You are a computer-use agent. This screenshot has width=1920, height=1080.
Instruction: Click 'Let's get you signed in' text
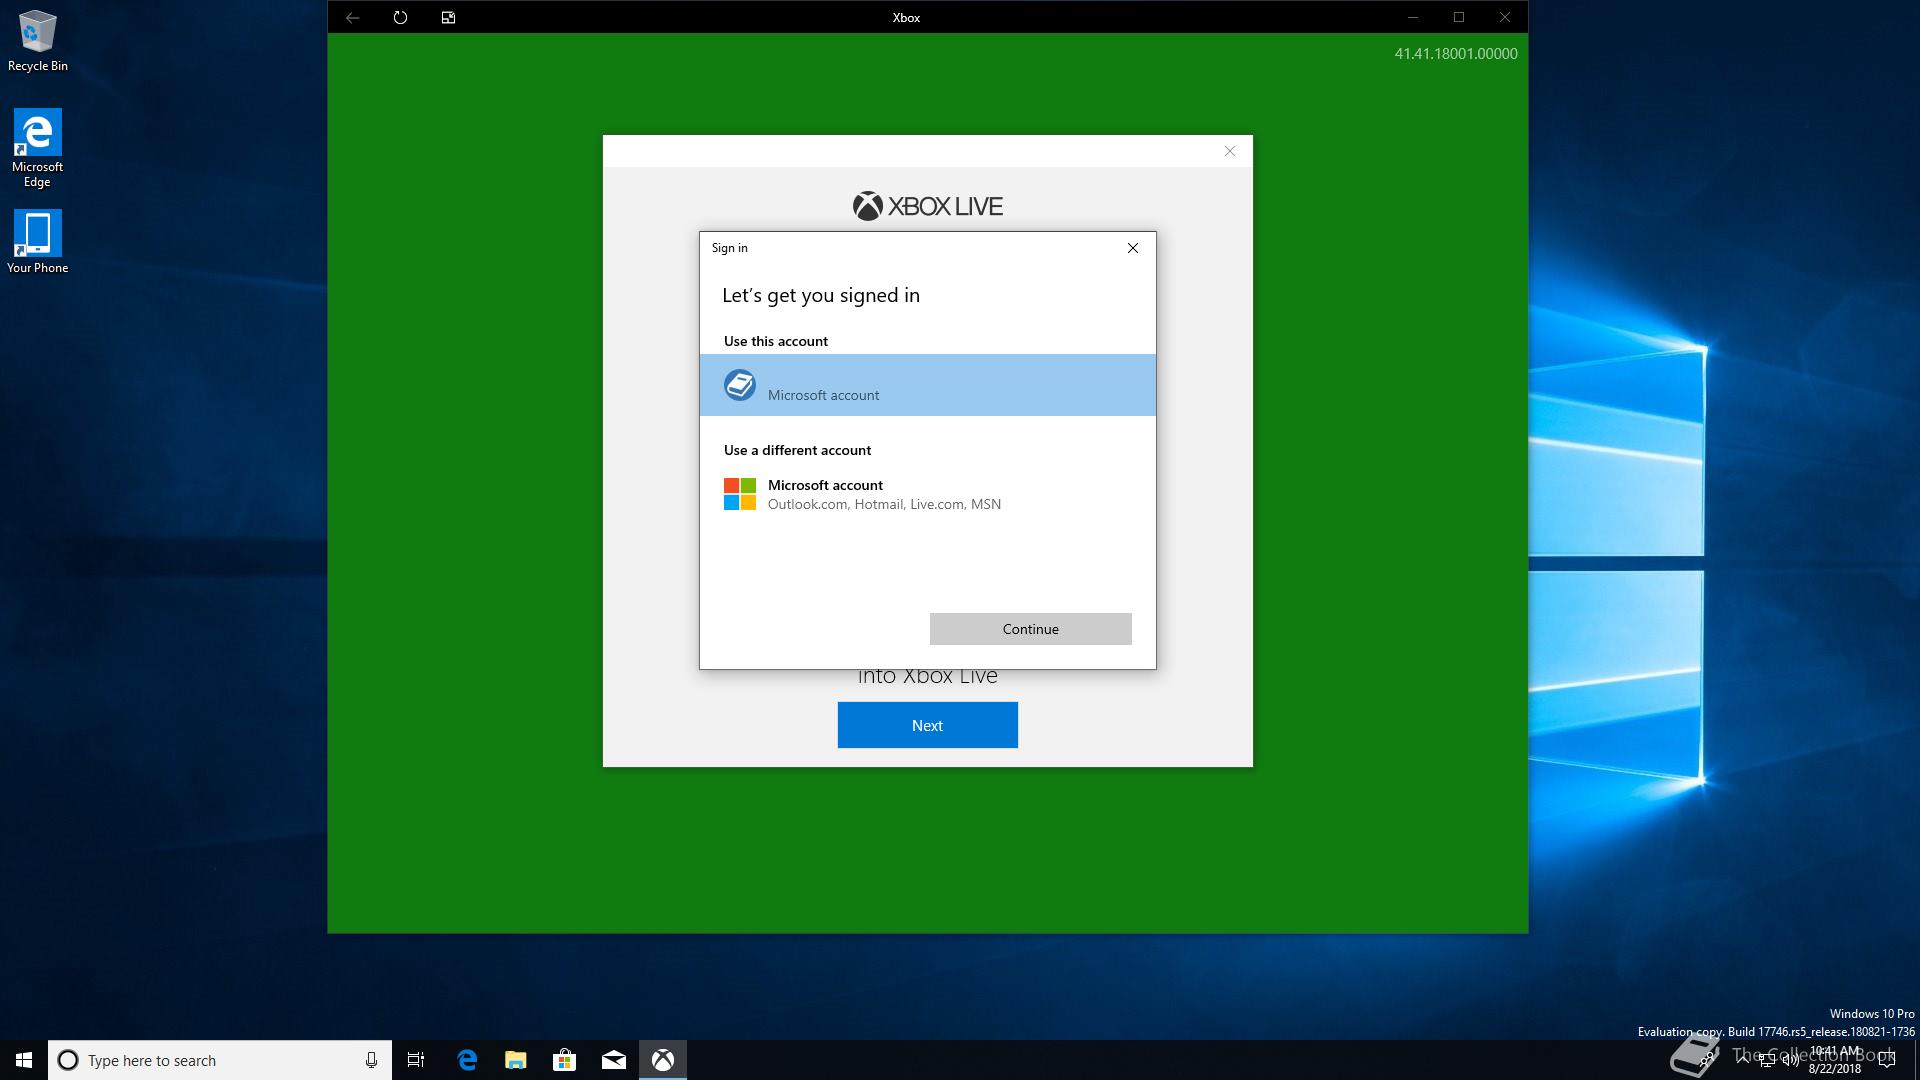point(821,295)
